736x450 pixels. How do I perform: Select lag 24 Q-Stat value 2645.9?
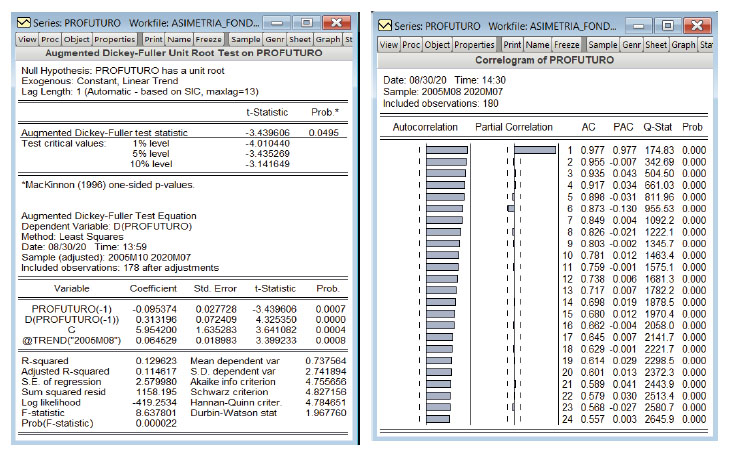click(659, 419)
